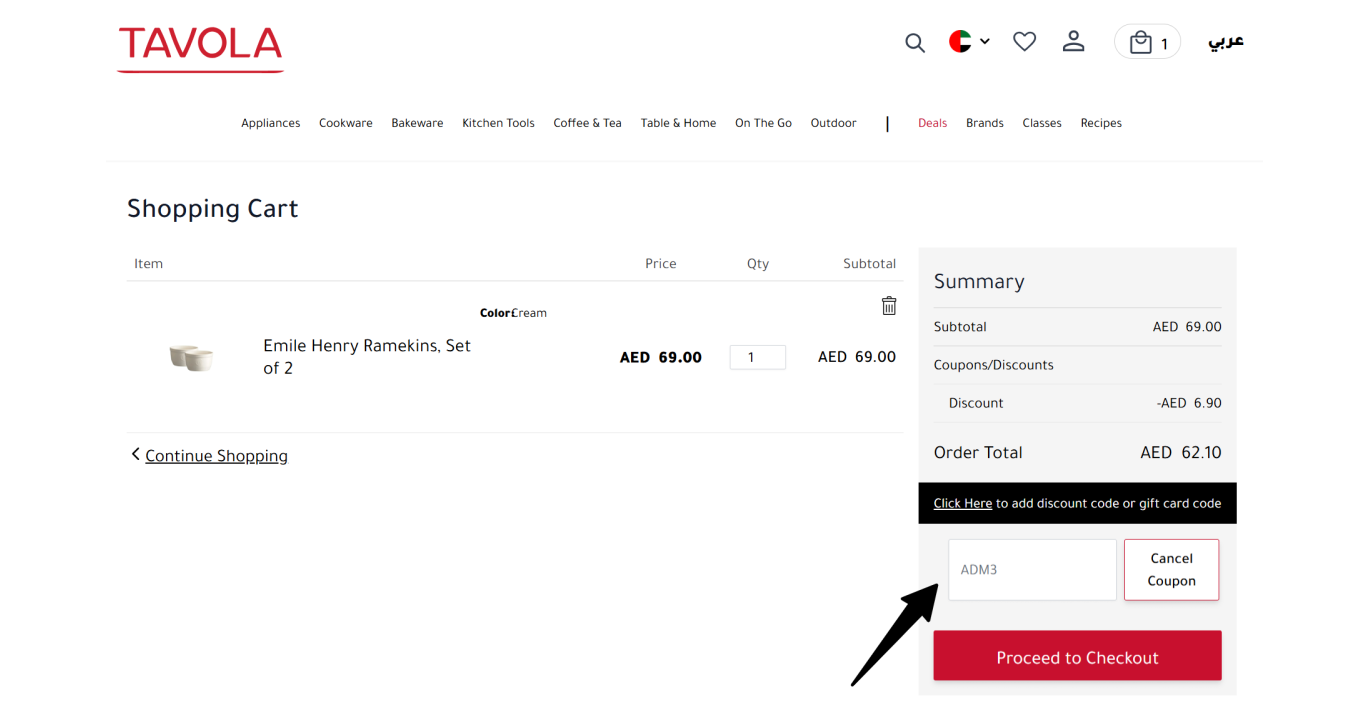This screenshot has width=1368, height=720.
Task: Click the Color Cream attribute text
Action: point(513,313)
